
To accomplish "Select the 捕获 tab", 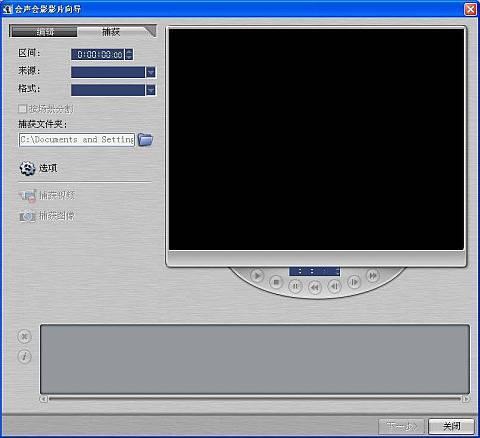I will pos(111,32).
